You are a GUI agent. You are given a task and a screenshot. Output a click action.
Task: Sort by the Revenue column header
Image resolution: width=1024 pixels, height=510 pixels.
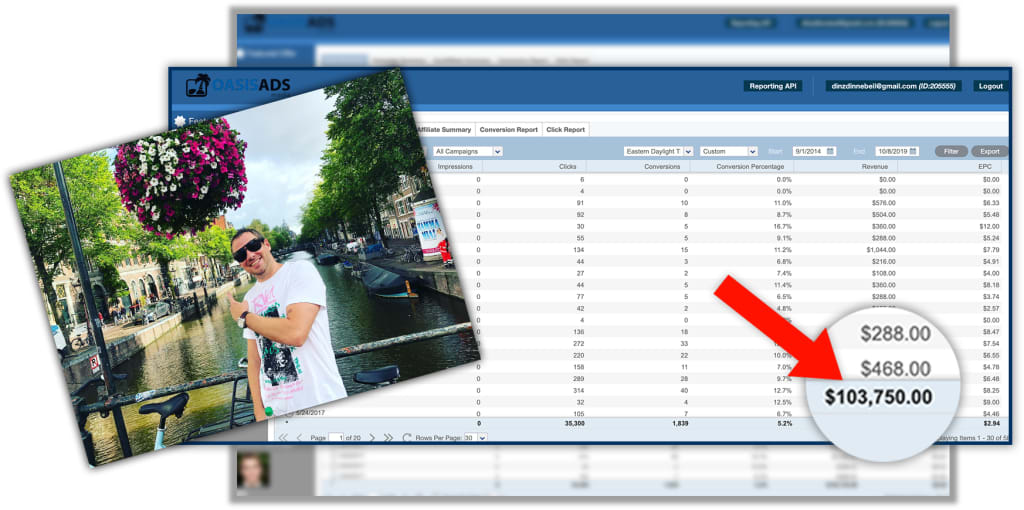[874, 167]
